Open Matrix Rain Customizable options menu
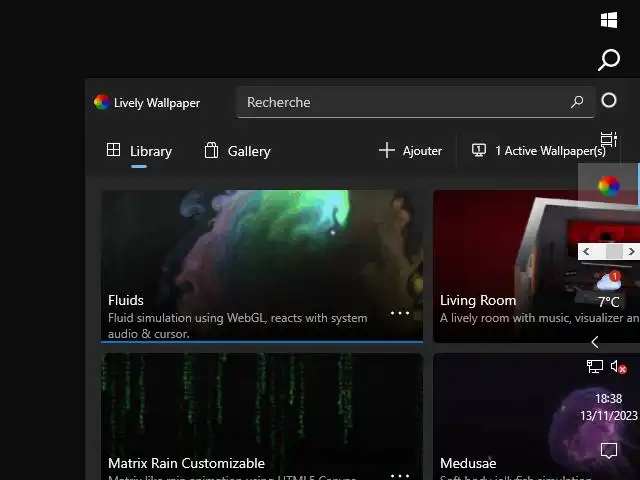The width and height of the screenshot is (640, 480). pyautogui.click(x=400, y=476)
